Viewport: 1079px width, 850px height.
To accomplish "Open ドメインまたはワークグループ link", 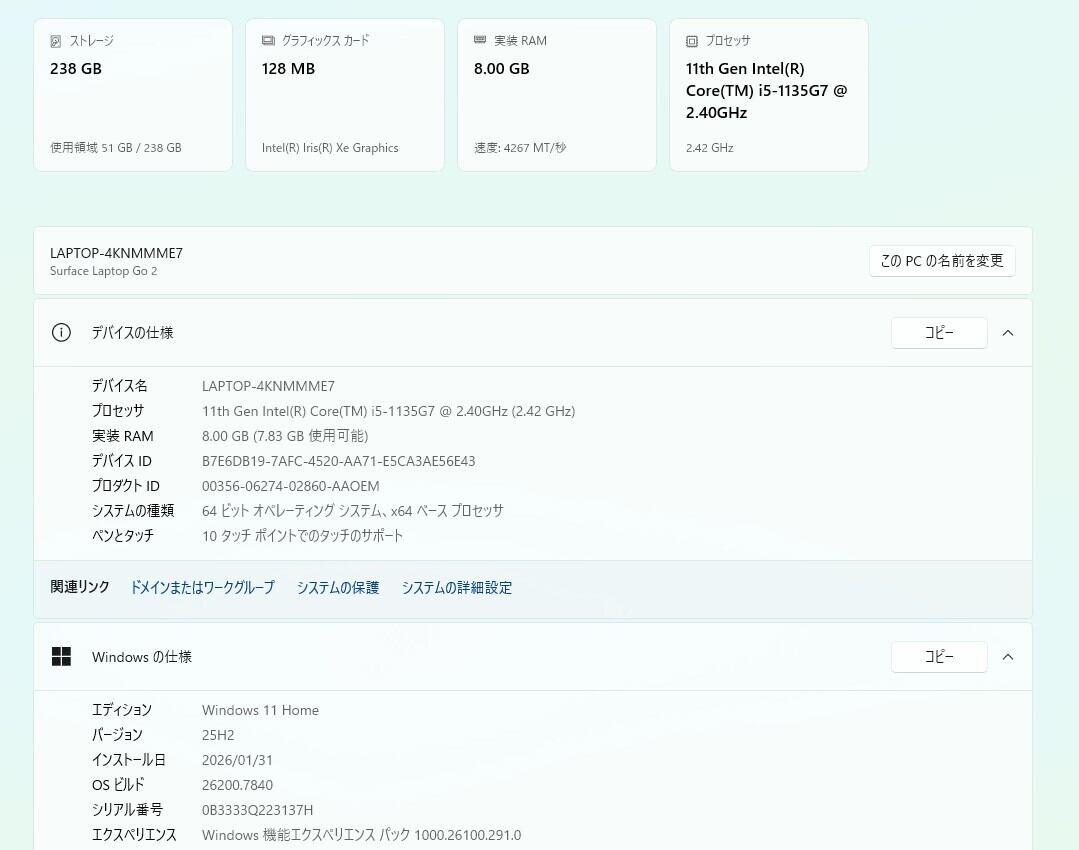I will pos(202,588).
